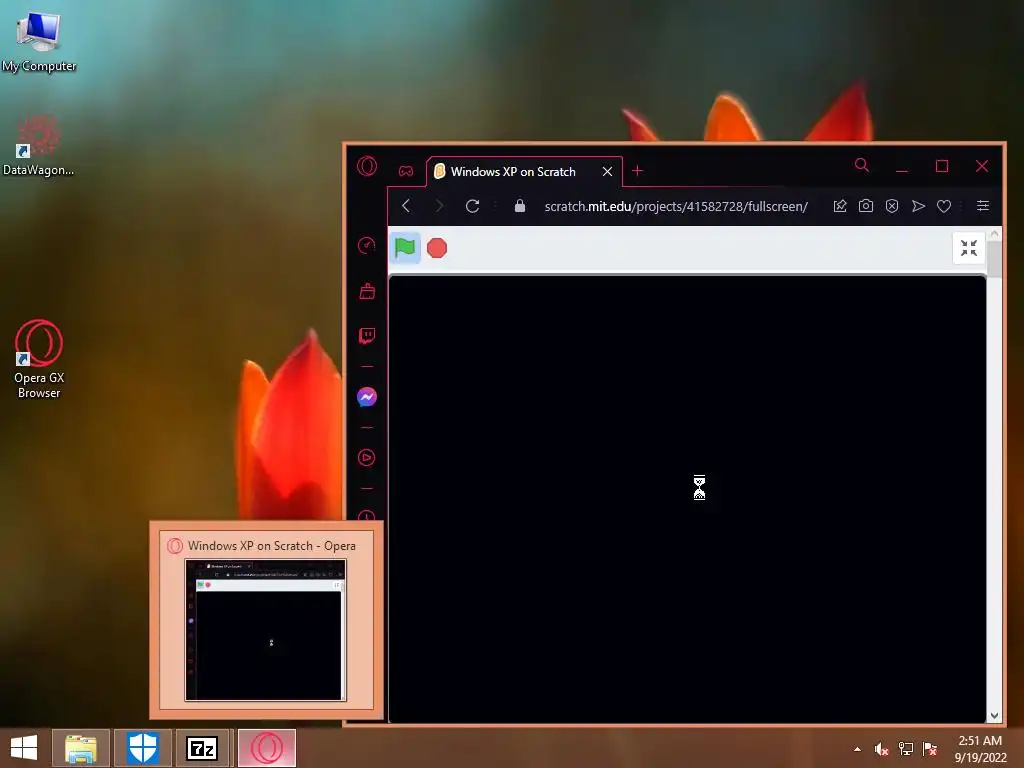Select Opera GX Browser desktop shortcut

[39, 359]
